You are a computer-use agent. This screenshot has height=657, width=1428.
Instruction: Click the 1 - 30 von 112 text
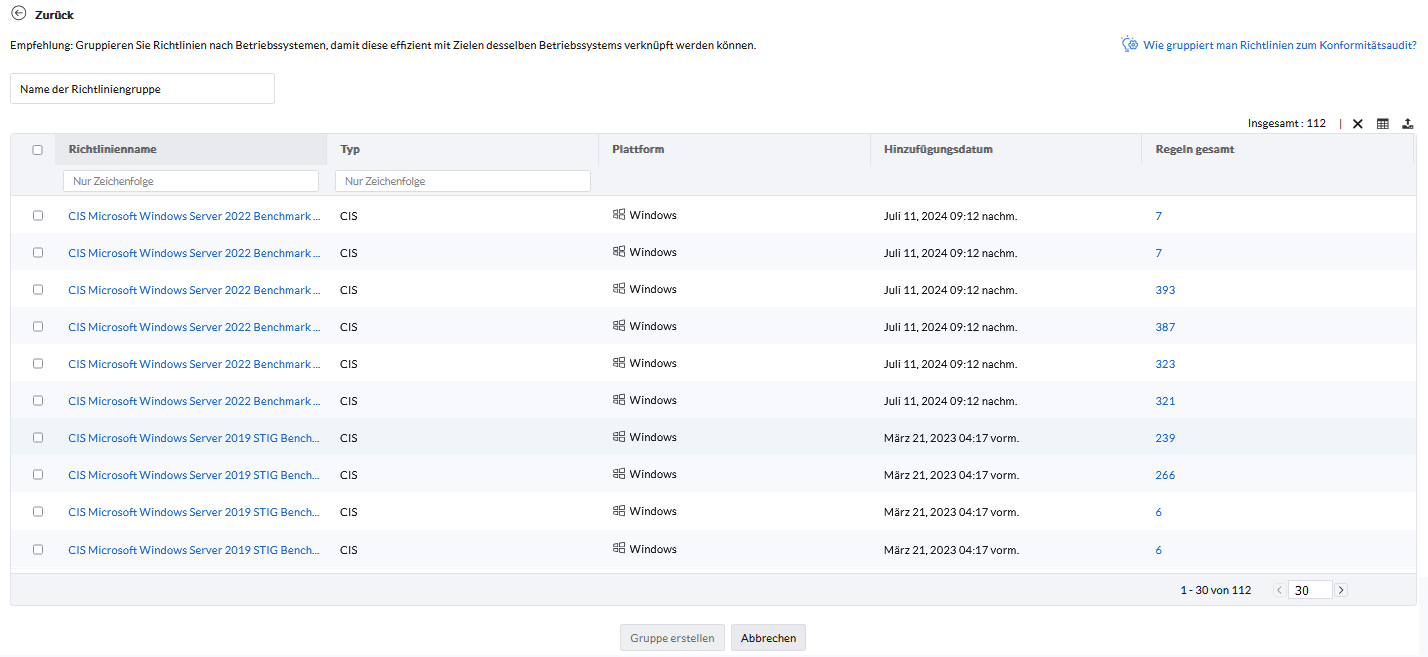(x=1215, y=590)
